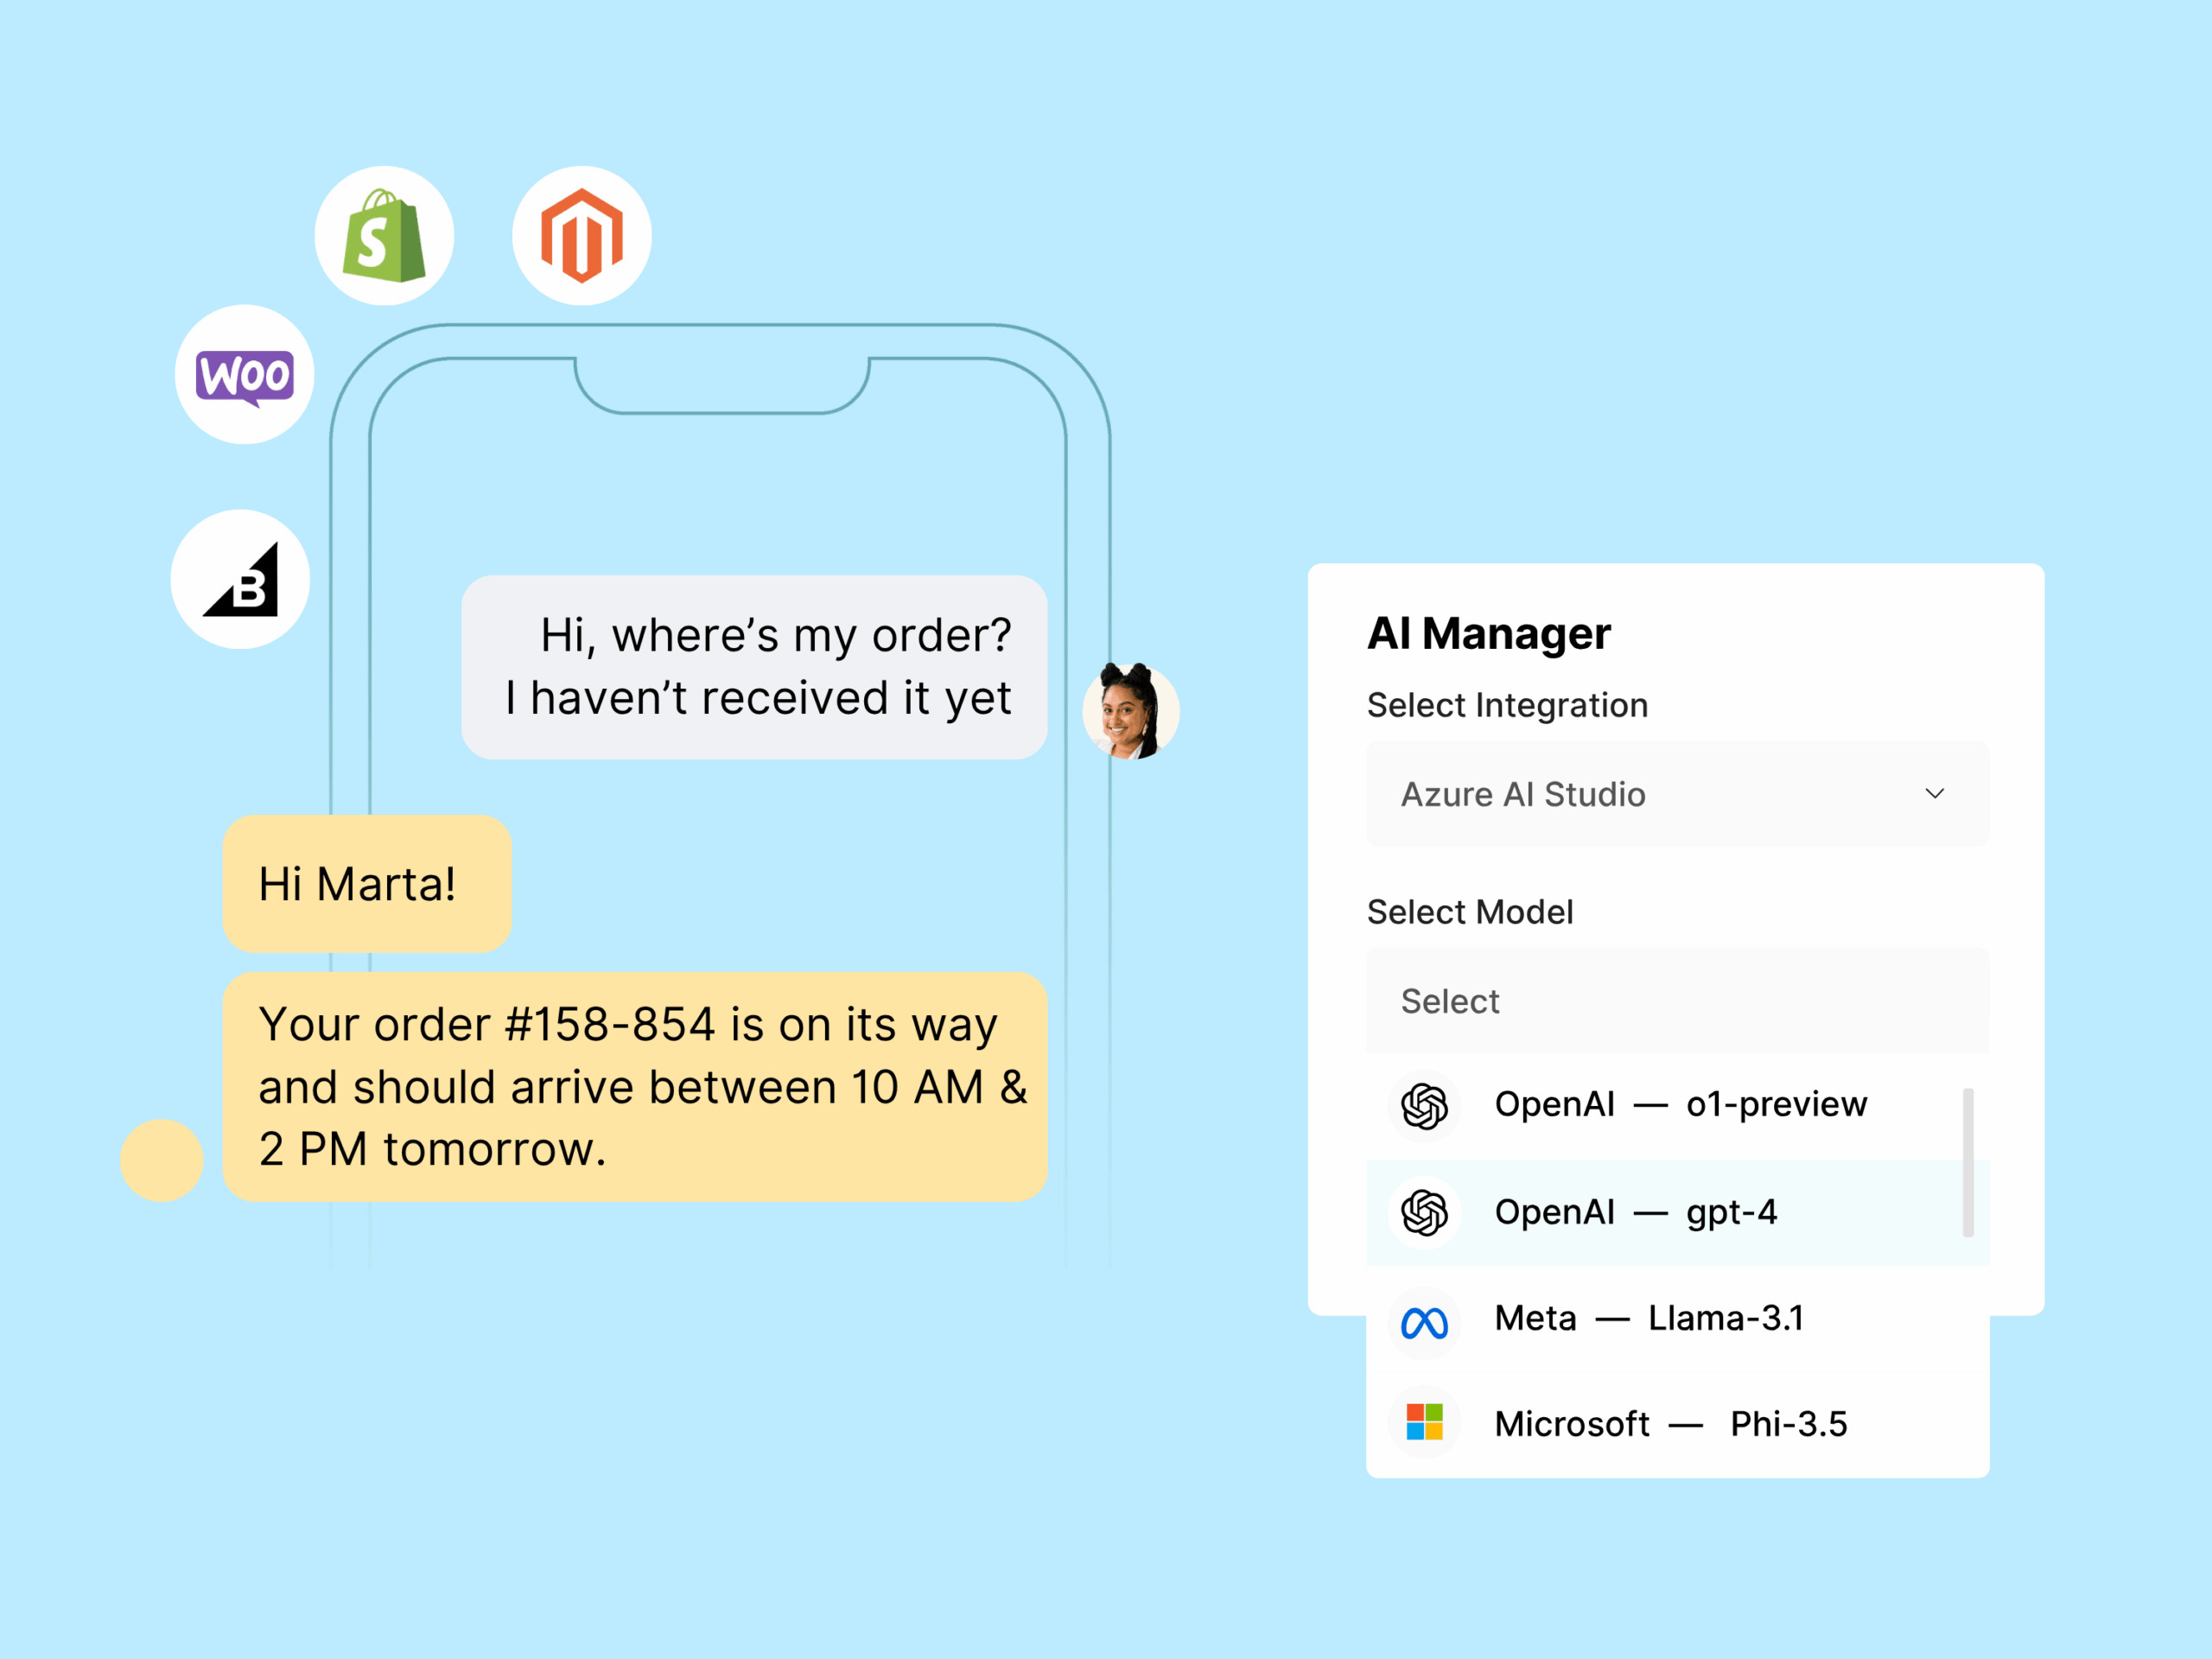
Task: Click the OpenAI logo beside gpt-4
Action: tap(1424, 1213)
